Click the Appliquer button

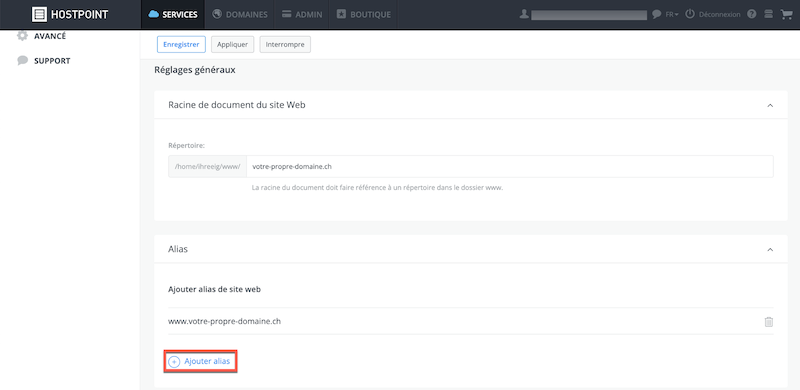click(232, 44)
